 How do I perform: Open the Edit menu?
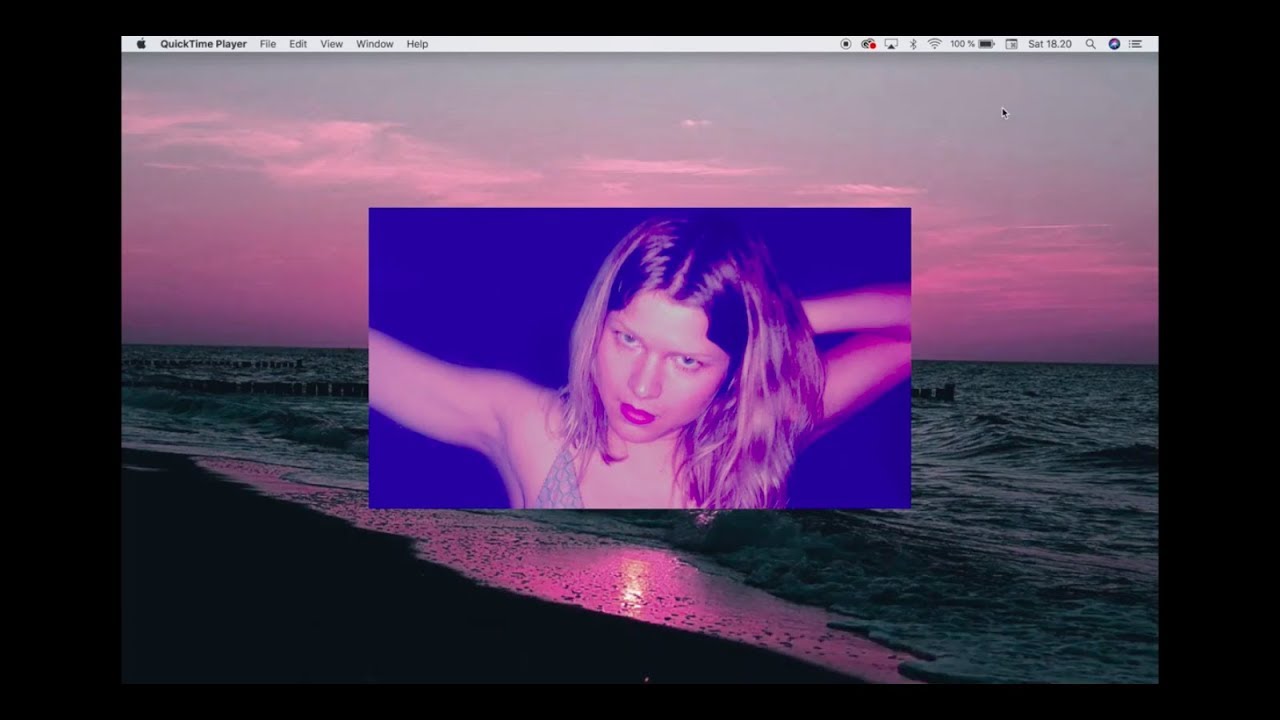298,44
